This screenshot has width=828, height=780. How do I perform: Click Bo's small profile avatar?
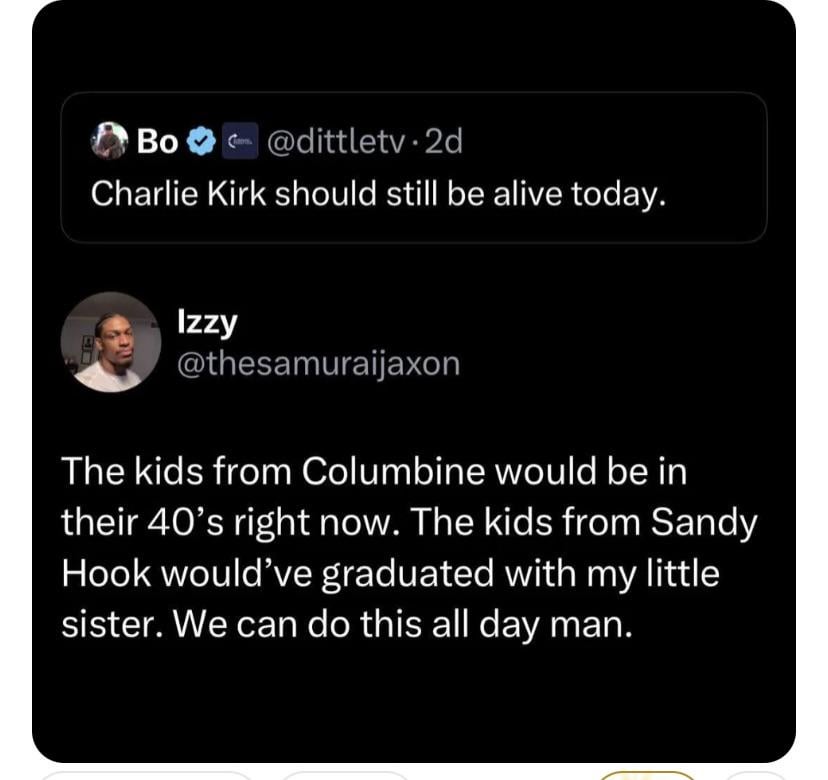pos(109,141)
